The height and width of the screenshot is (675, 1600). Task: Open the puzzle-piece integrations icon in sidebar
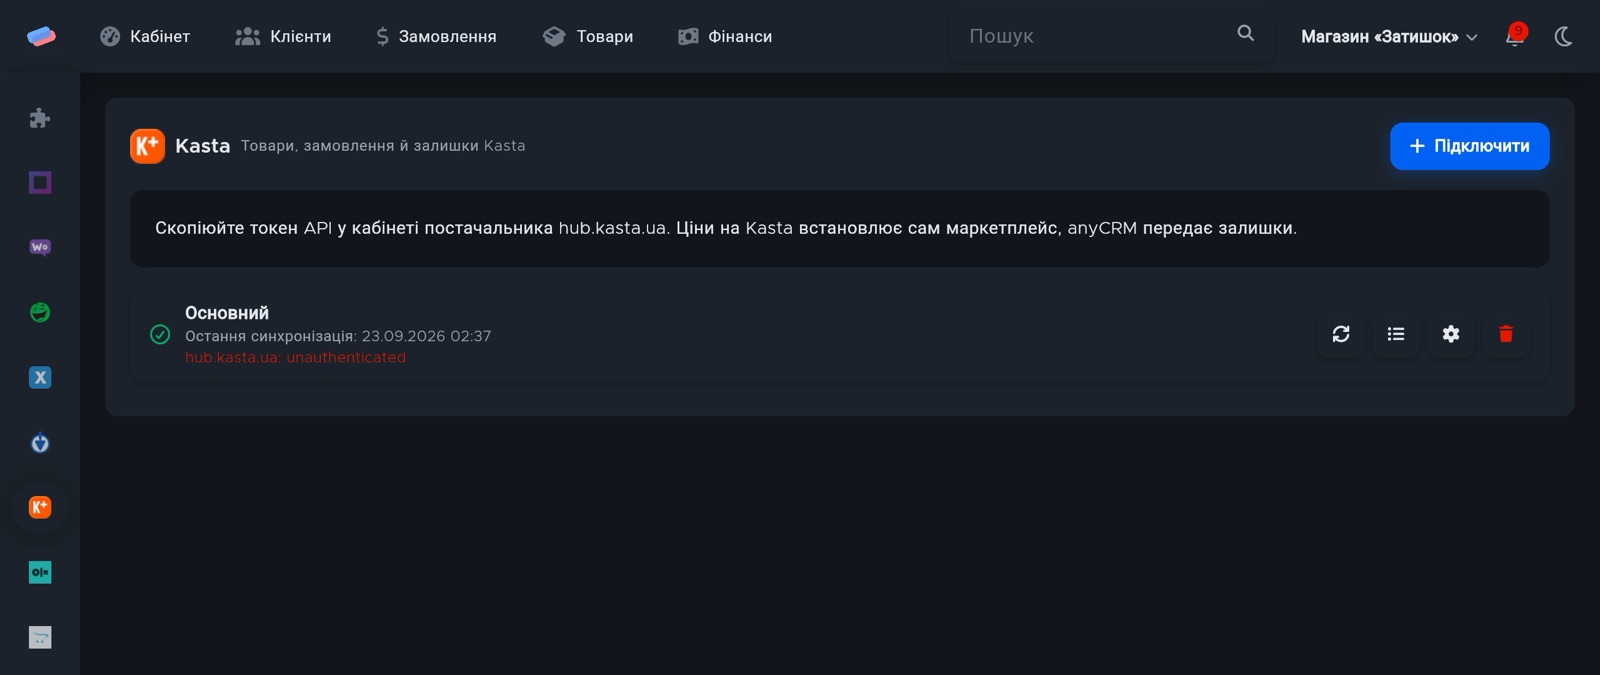pos(40,118)
